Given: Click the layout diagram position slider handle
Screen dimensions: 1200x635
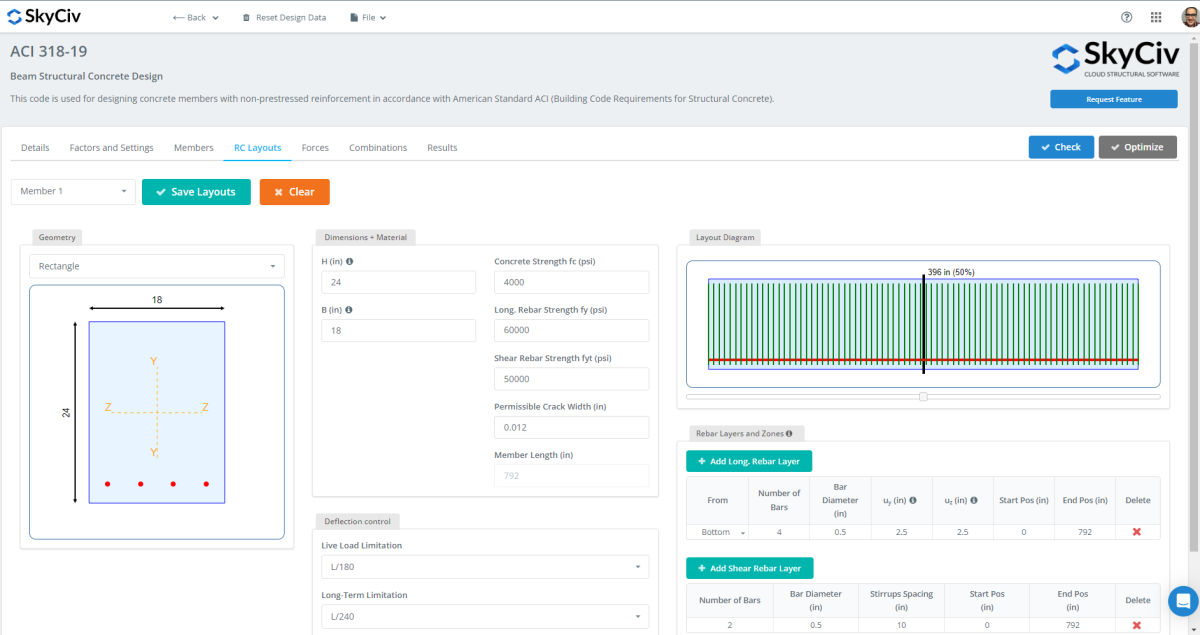Looking at the screenshot, I should [x=923, y=397].
